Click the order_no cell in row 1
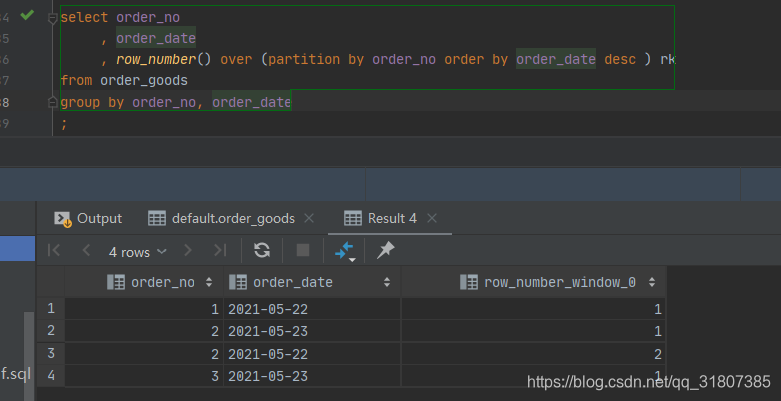Image resolution: width=781 pixels, height=401 pixels. coord(144,309)
